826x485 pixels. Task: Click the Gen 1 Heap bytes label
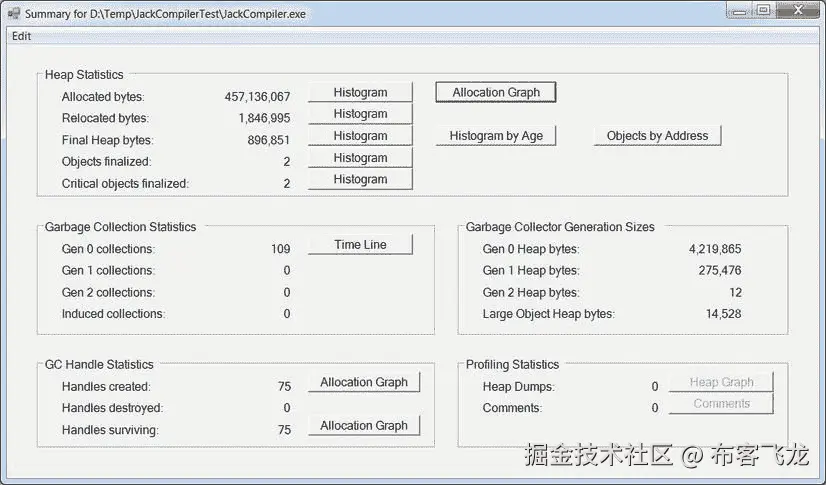(x=530, y=271)
